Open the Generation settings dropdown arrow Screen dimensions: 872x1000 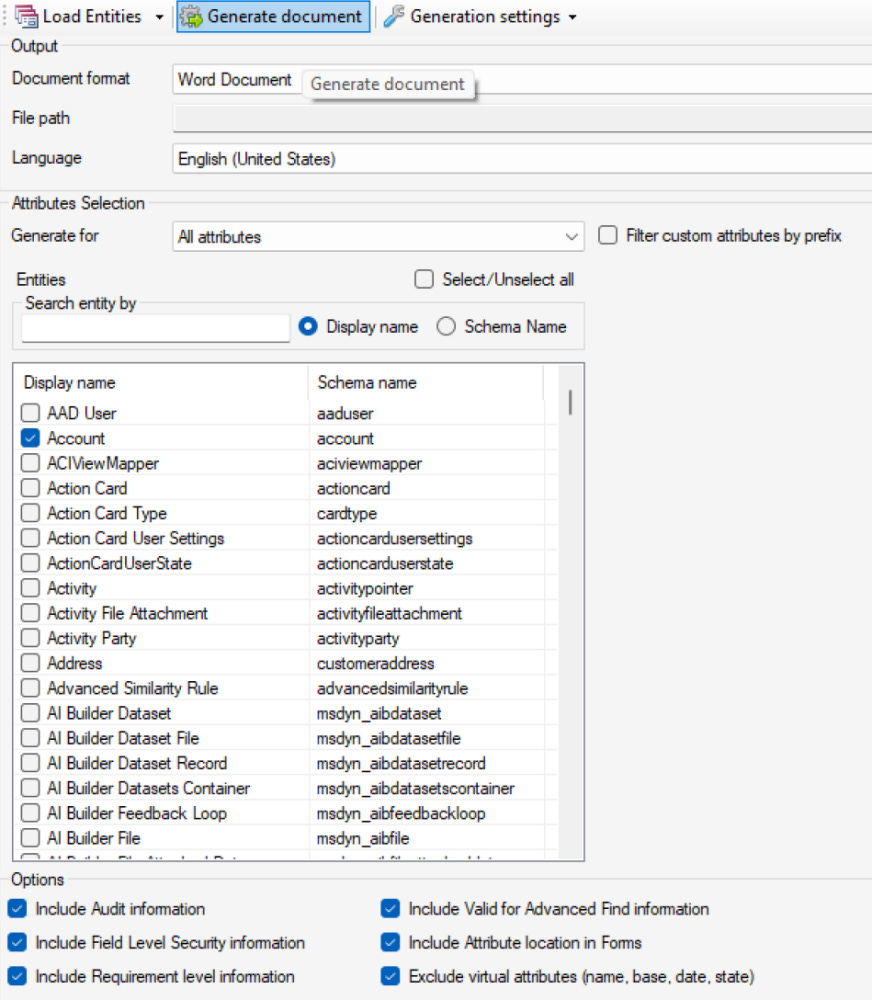[572, 17]
